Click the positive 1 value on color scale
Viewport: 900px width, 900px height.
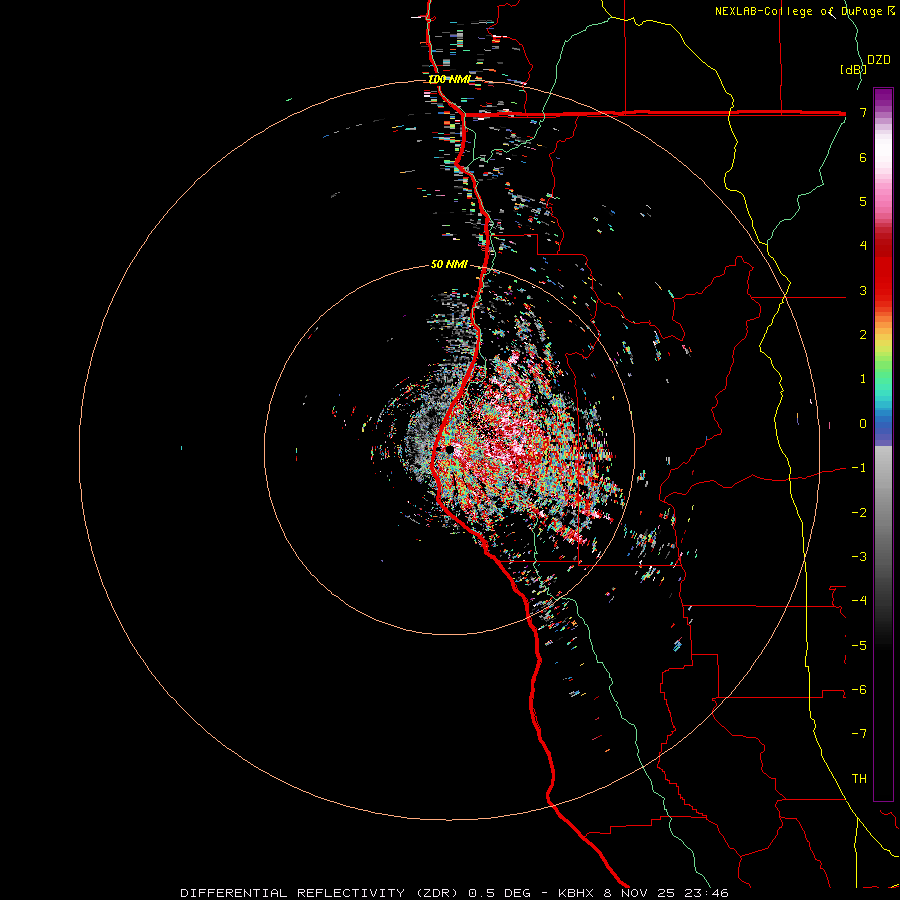coord(863,379)
